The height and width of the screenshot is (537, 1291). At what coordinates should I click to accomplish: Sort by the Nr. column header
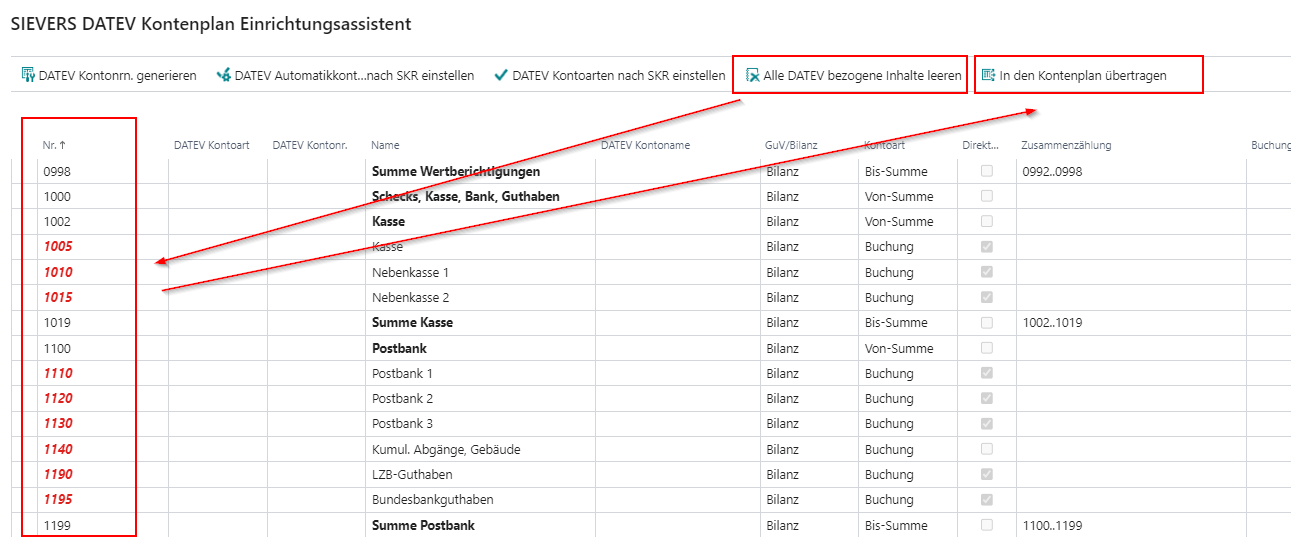click(54, 145)
